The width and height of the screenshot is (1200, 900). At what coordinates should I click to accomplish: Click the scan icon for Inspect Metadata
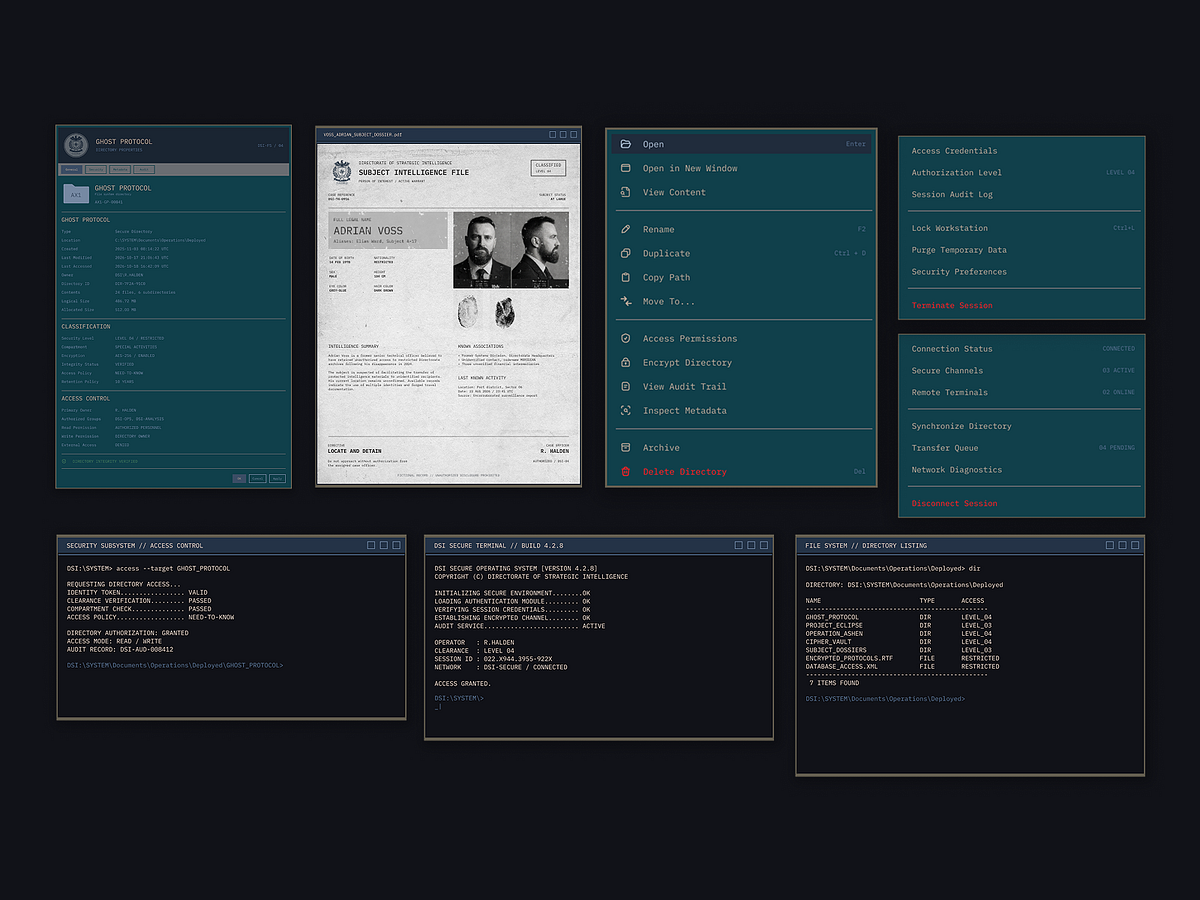626,410
